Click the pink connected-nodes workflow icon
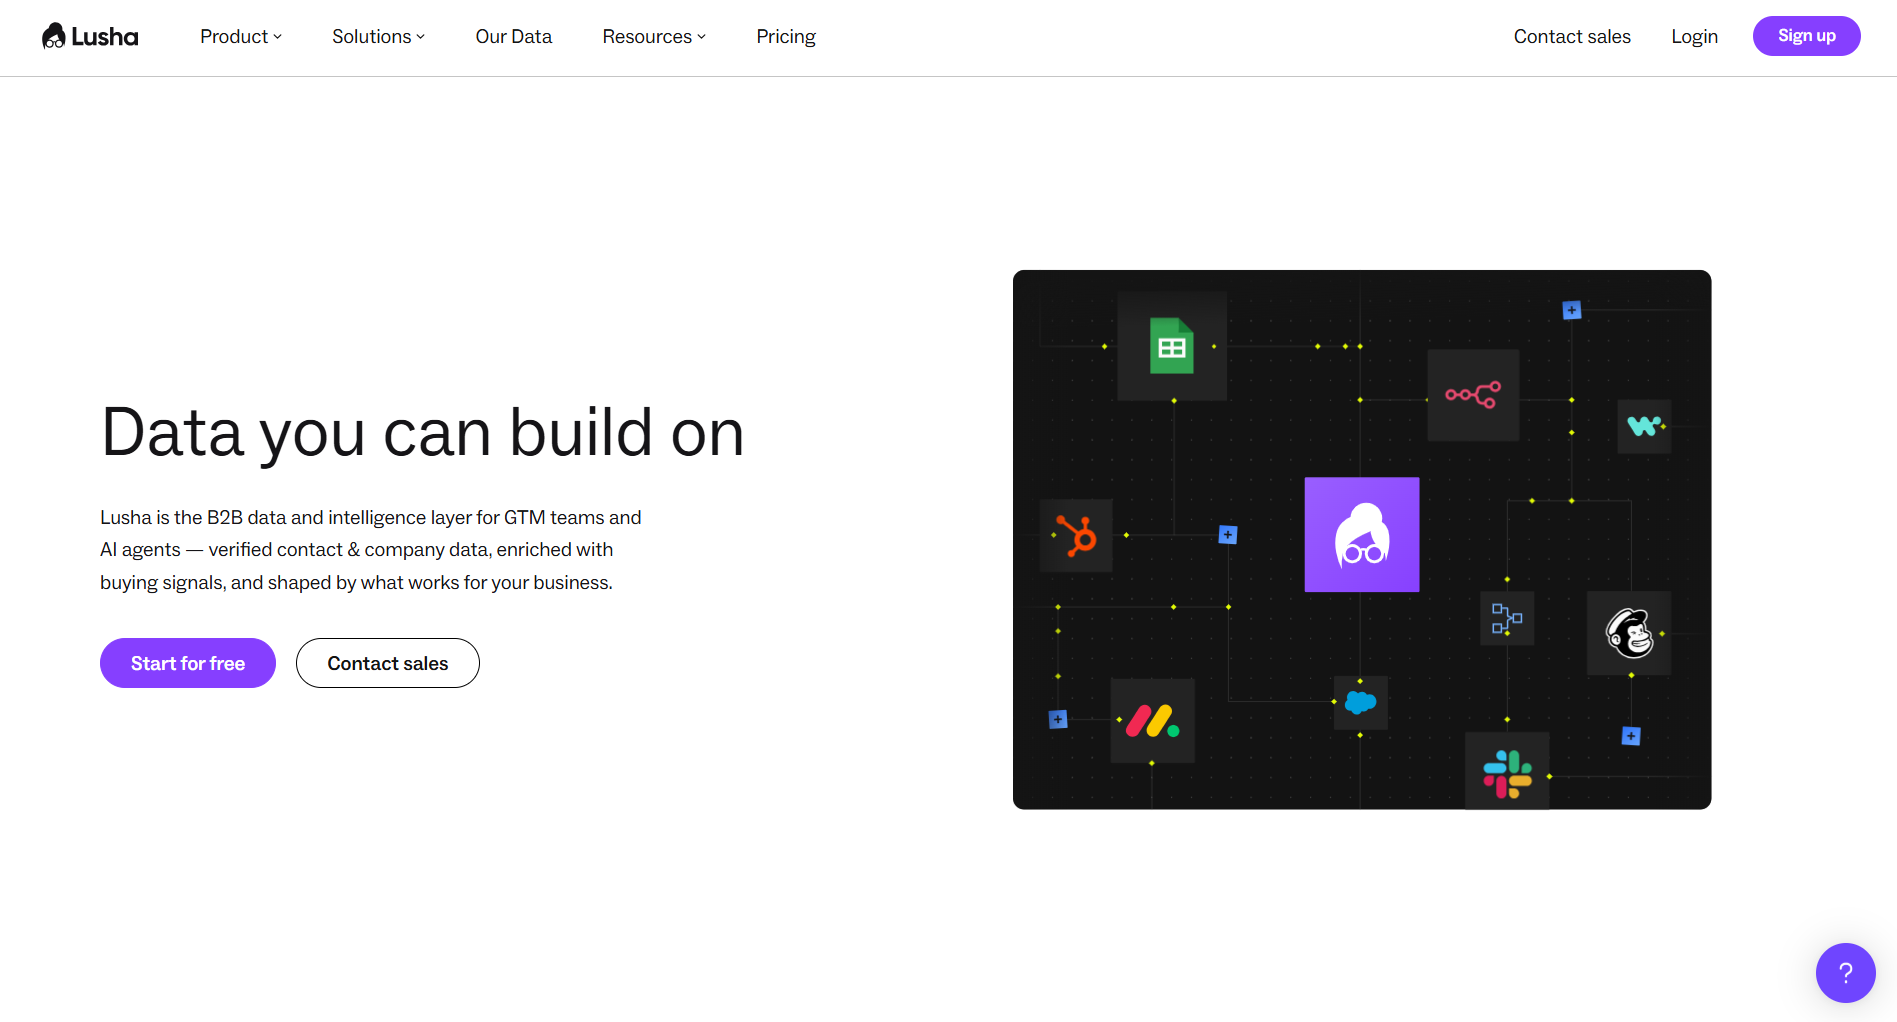 1473,395
